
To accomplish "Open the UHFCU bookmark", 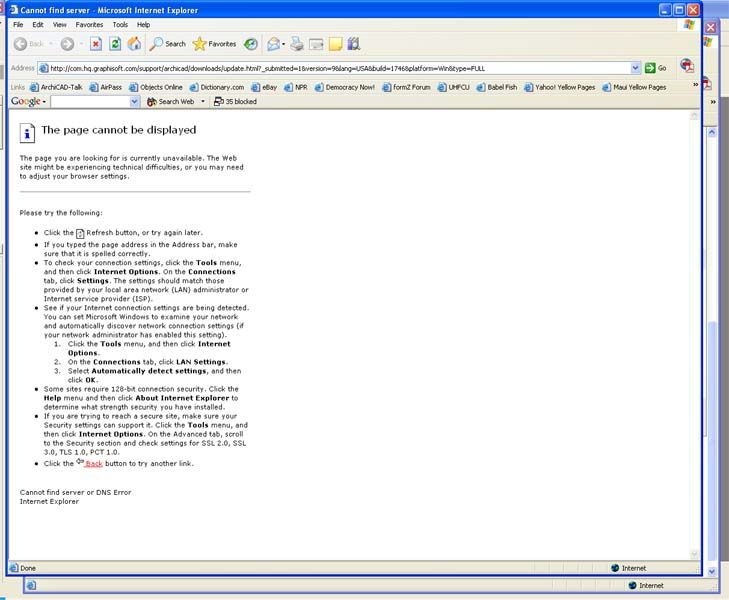I will point(454,87).
